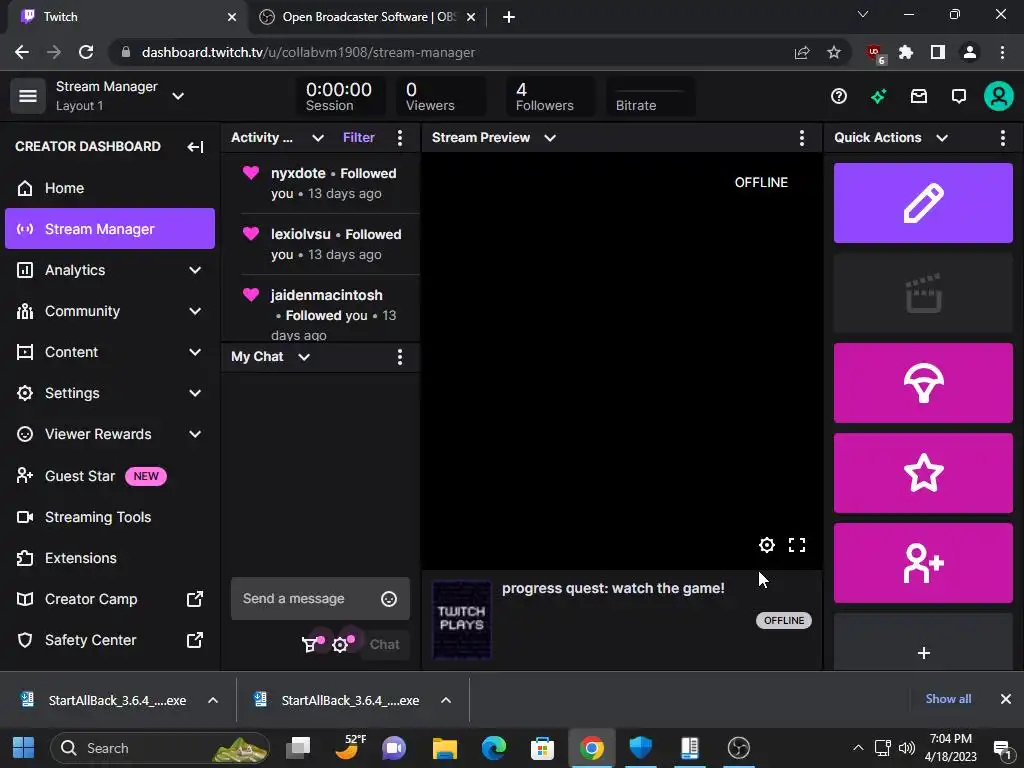Open Microsoft Edge from the taskbar
The image size is (1024, 768).
click(x=494, y=748)
